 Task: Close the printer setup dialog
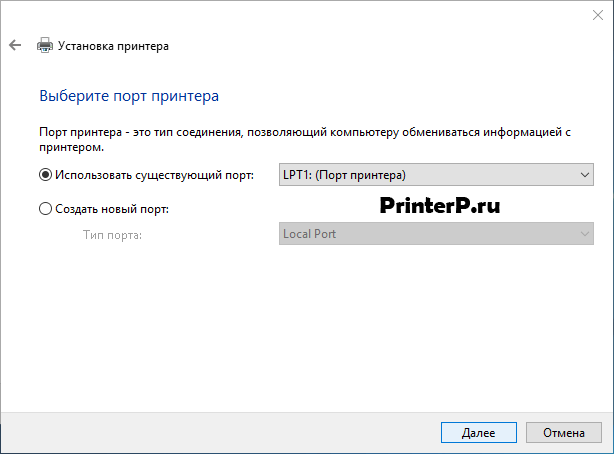point(598,15)
